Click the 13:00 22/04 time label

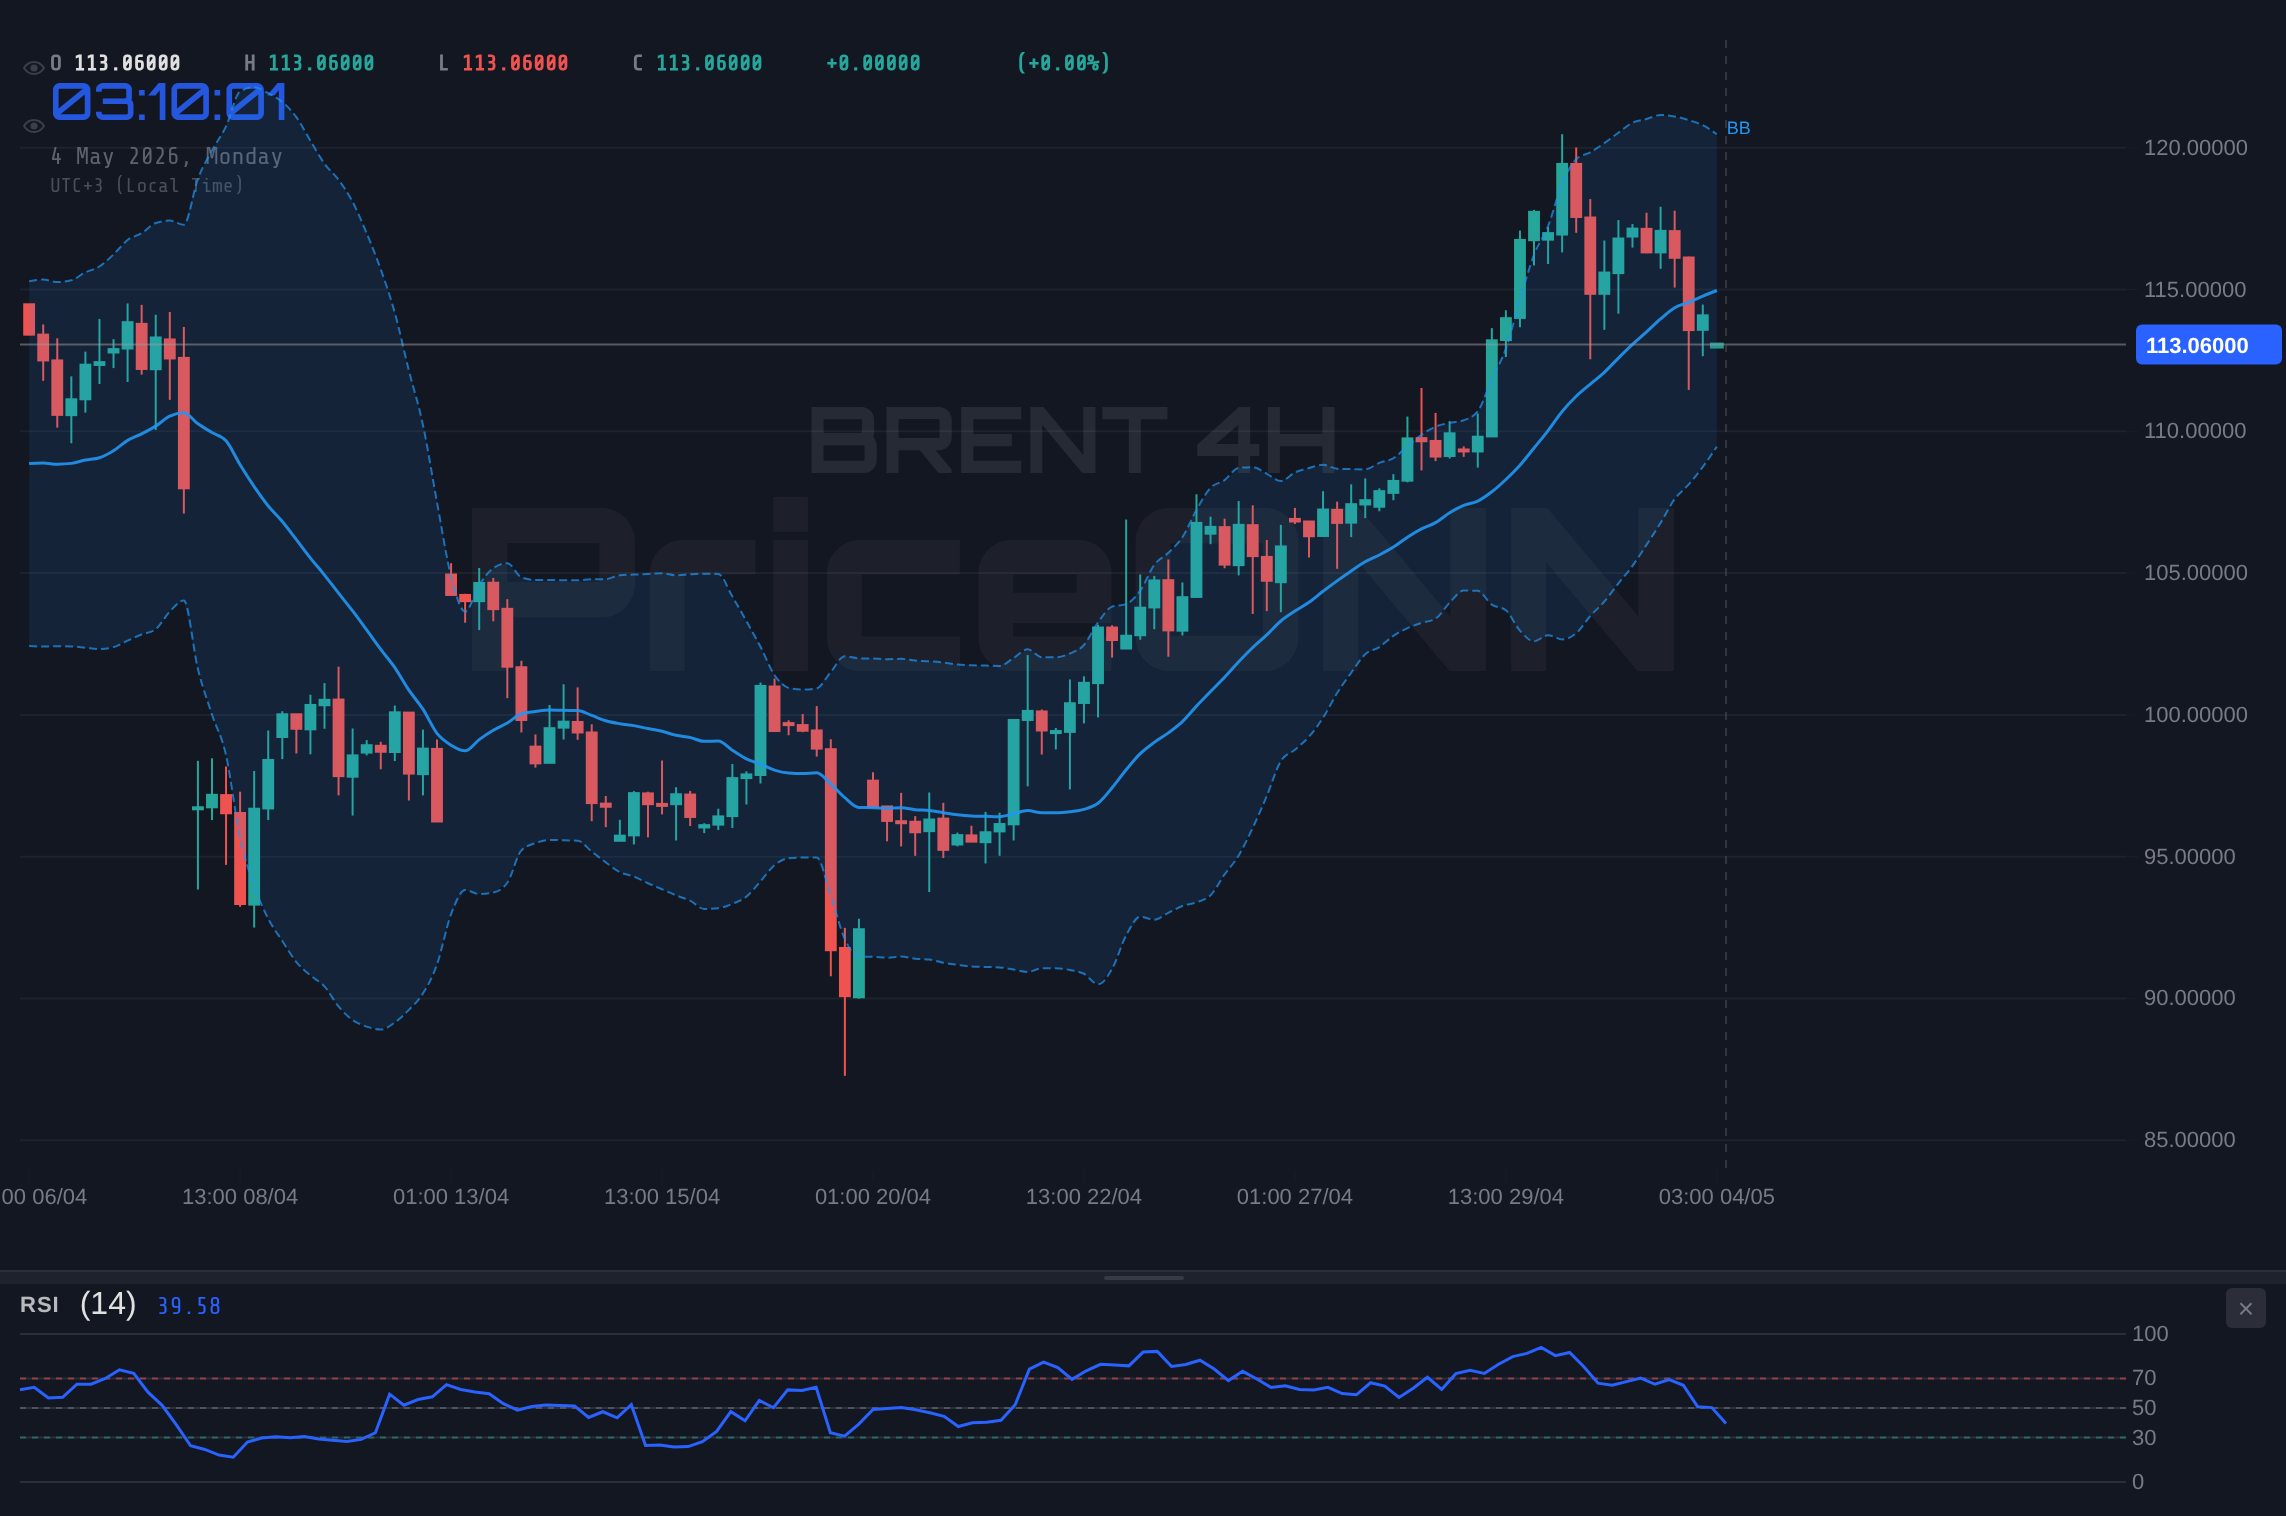(x=1084, y=1197)
